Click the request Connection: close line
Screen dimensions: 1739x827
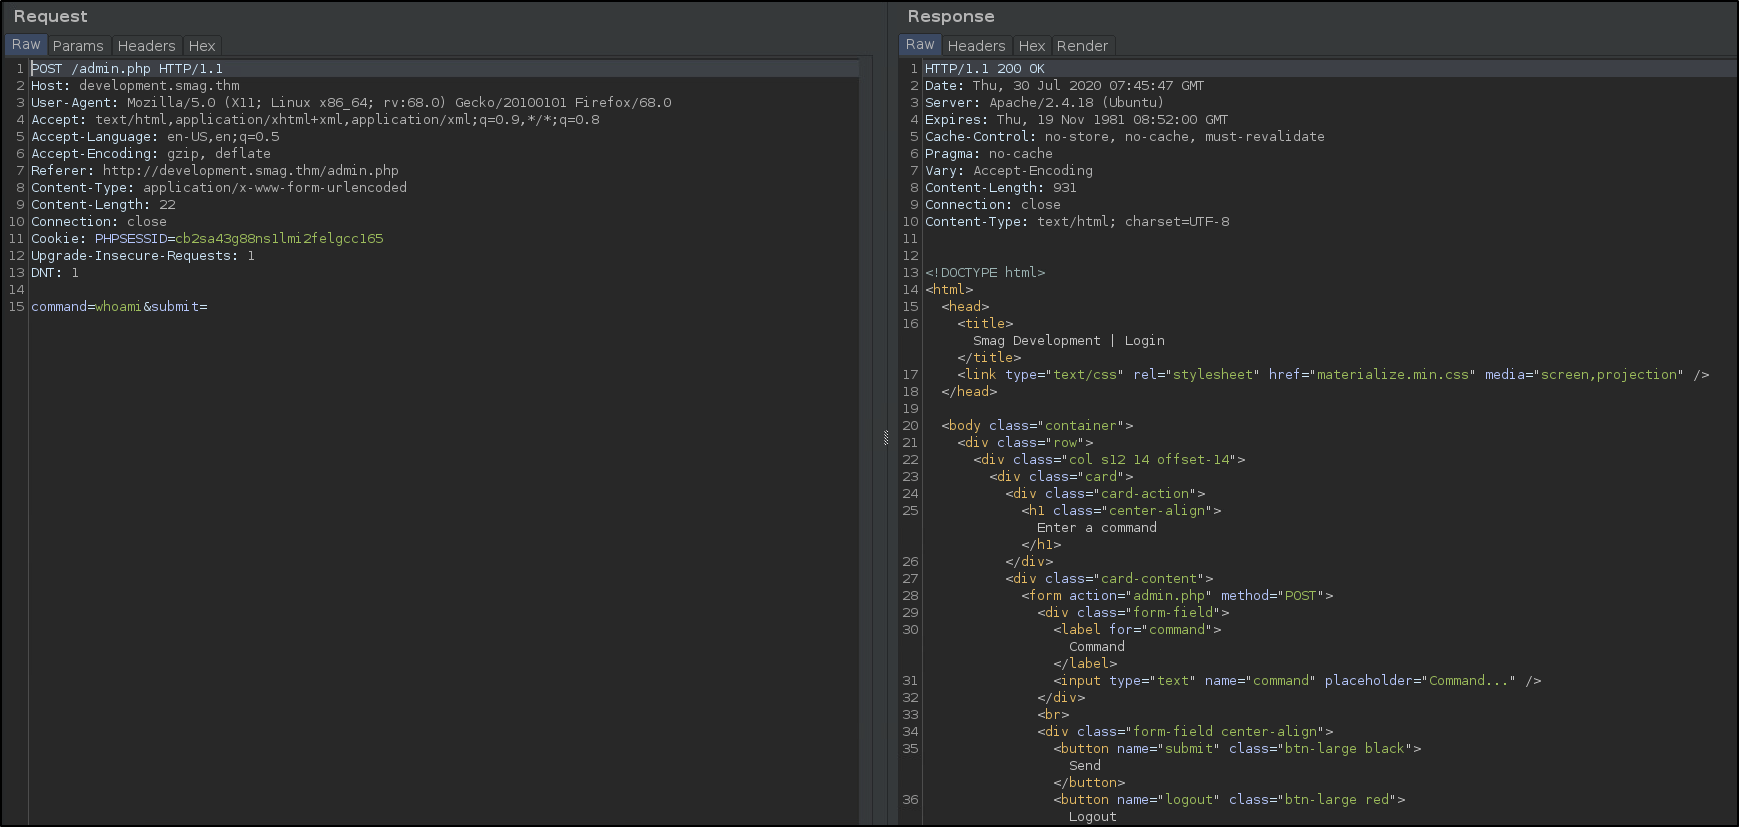(99, 222)
